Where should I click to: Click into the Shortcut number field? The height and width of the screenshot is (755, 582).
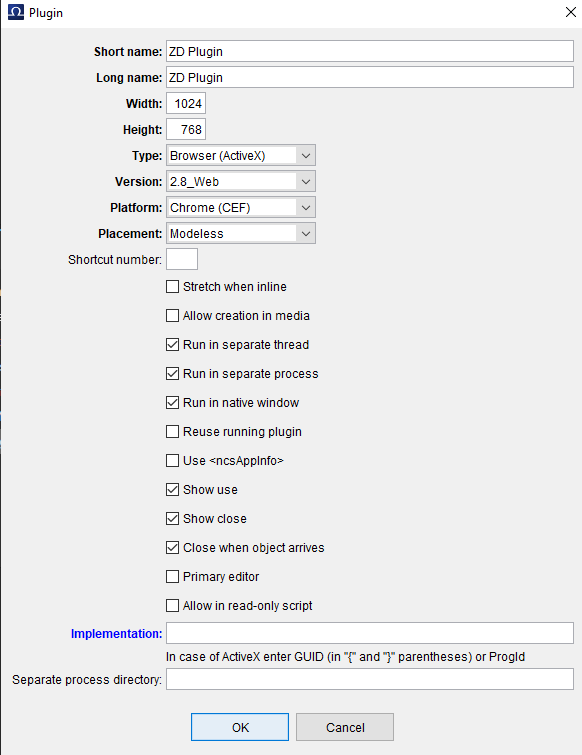182,259
